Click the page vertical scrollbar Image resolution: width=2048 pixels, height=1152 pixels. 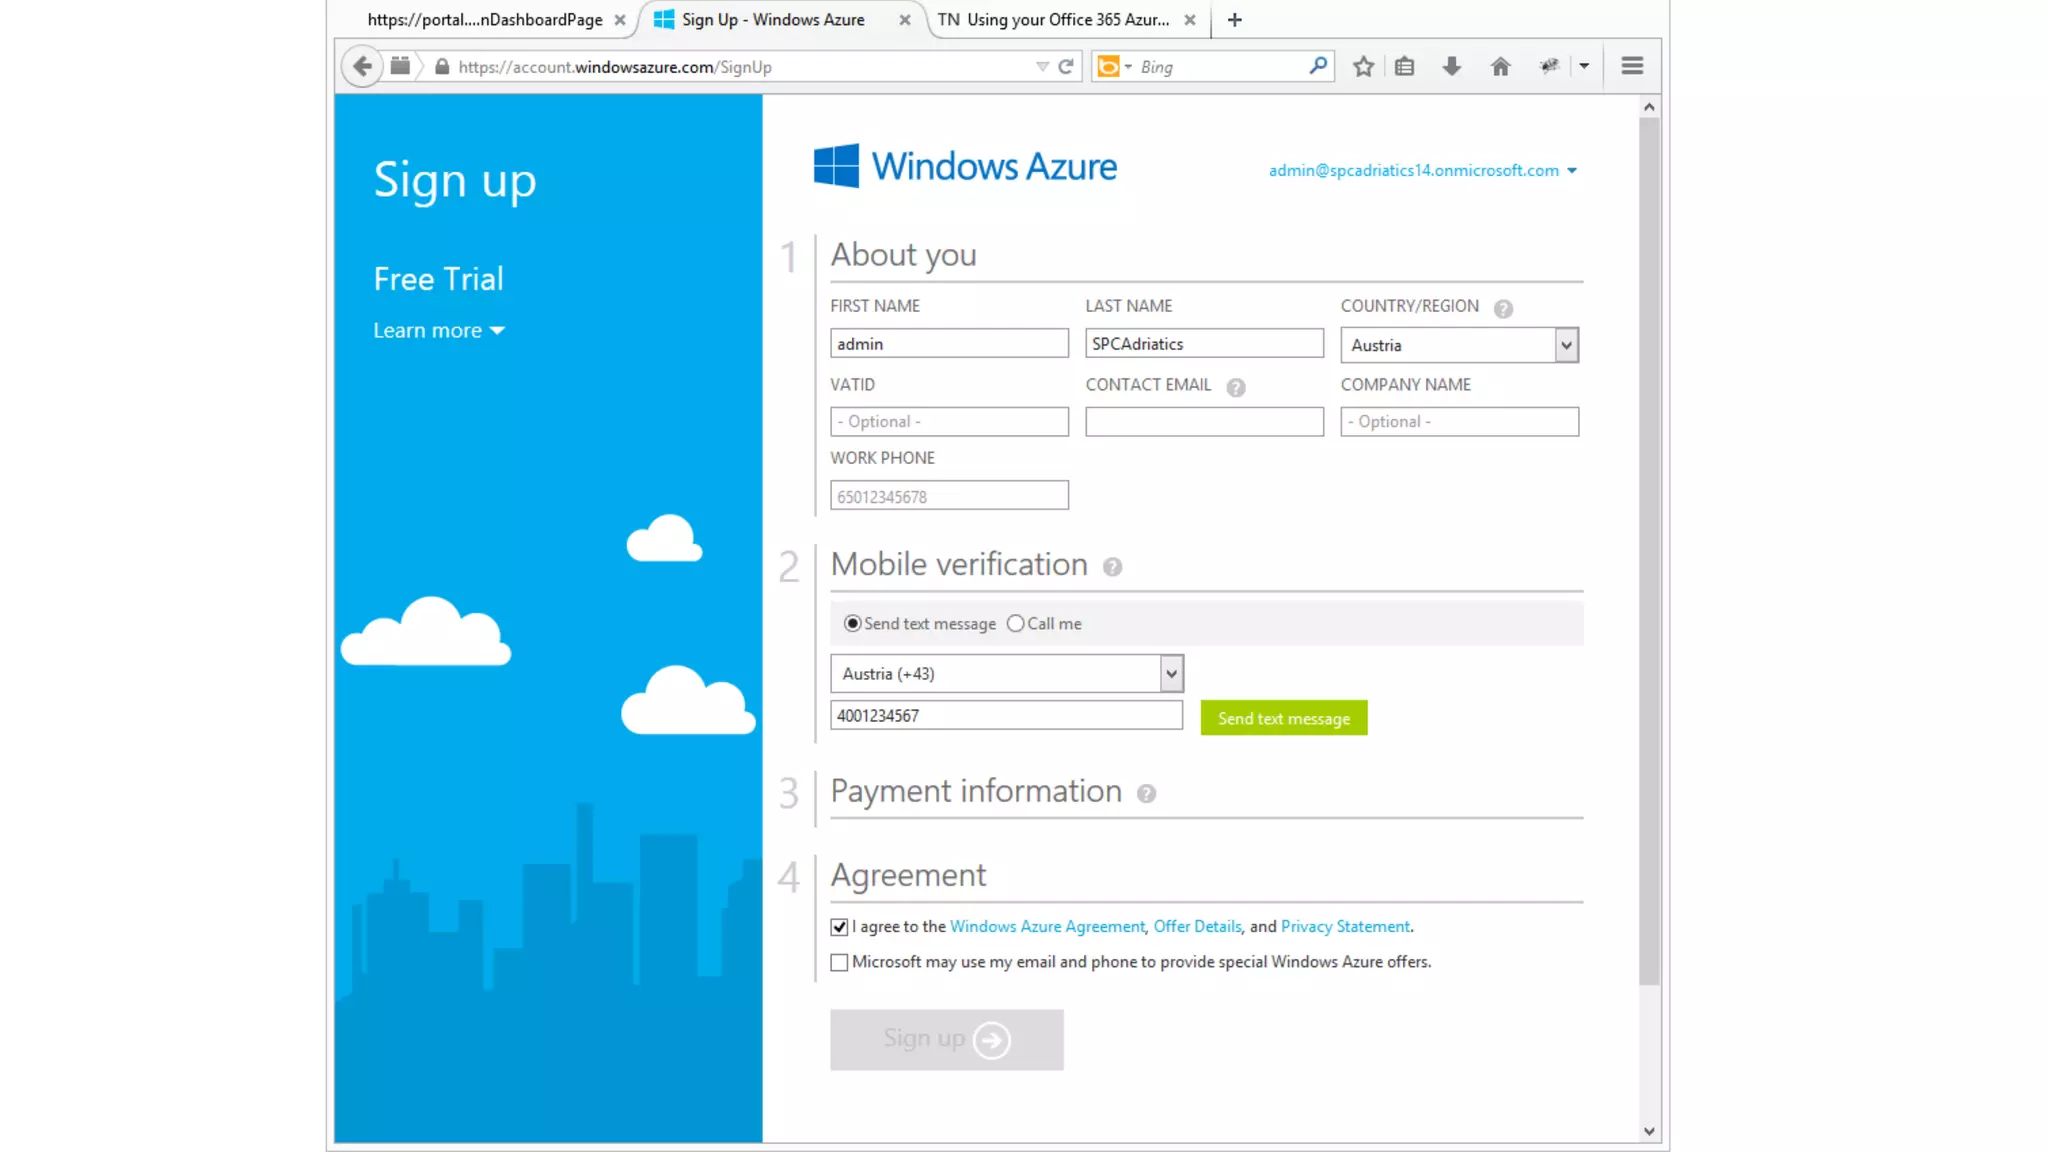point(1649,550)
